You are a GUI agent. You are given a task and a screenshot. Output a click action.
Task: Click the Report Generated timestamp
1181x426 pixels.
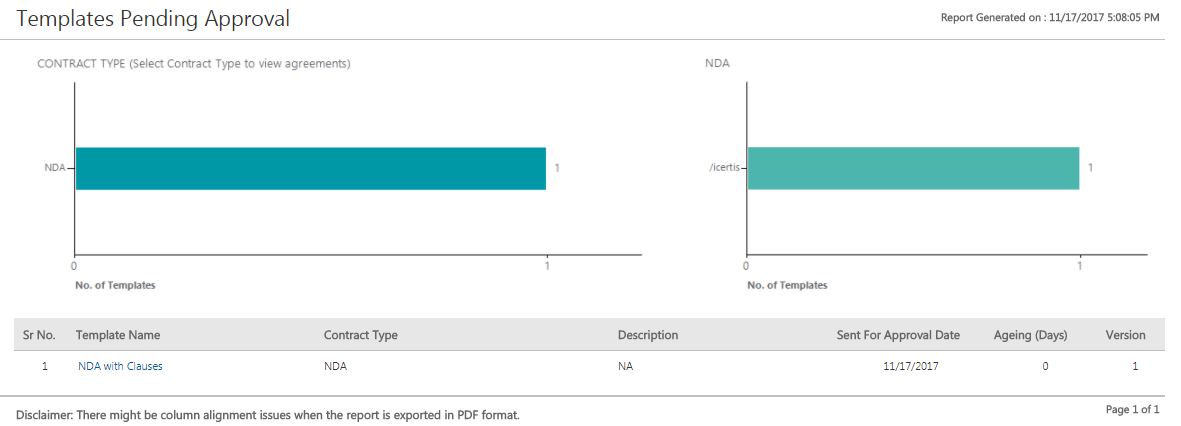[x=1050, y=18]
